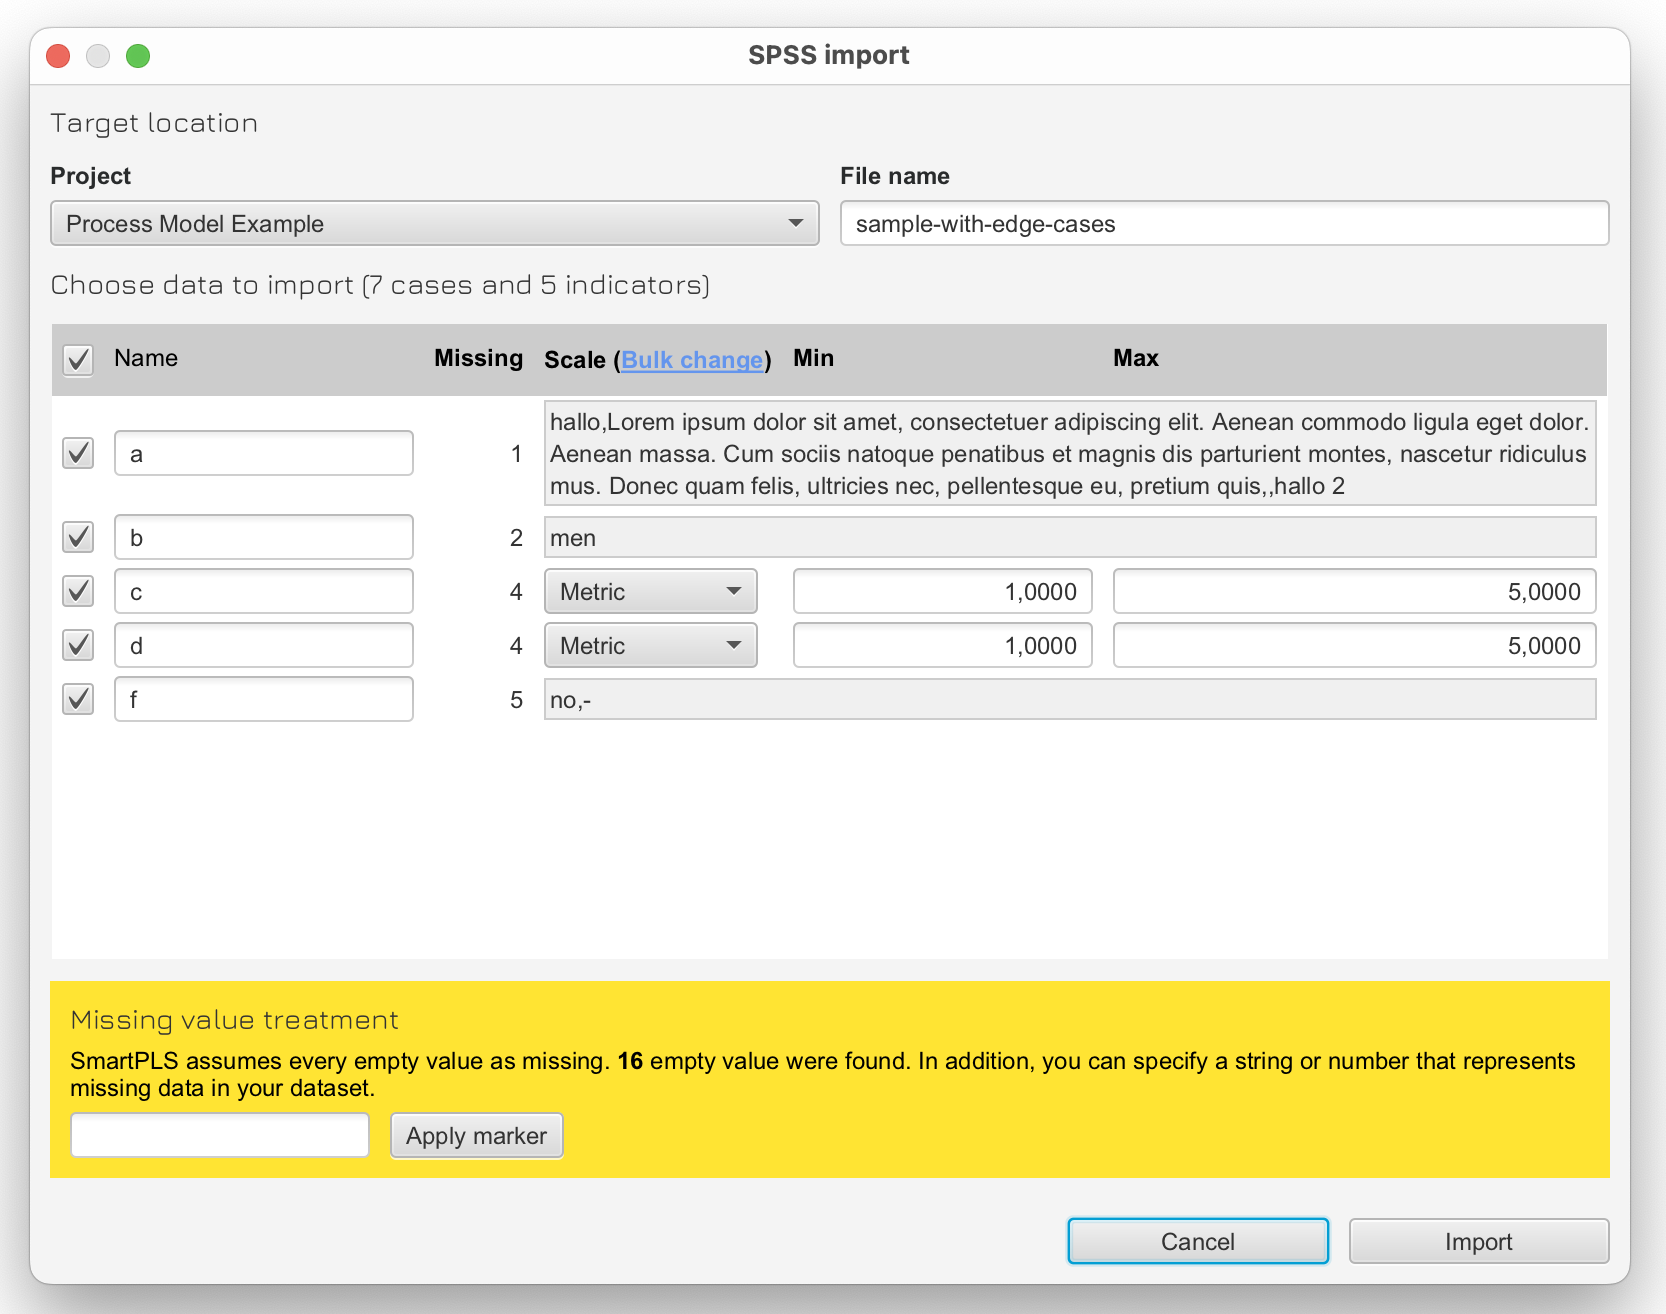Image resolution: width=1666 pixels, height=1314 pixels.
Task: Open Scale dropdown for indicator c
Action: click(x=650, y=591)
